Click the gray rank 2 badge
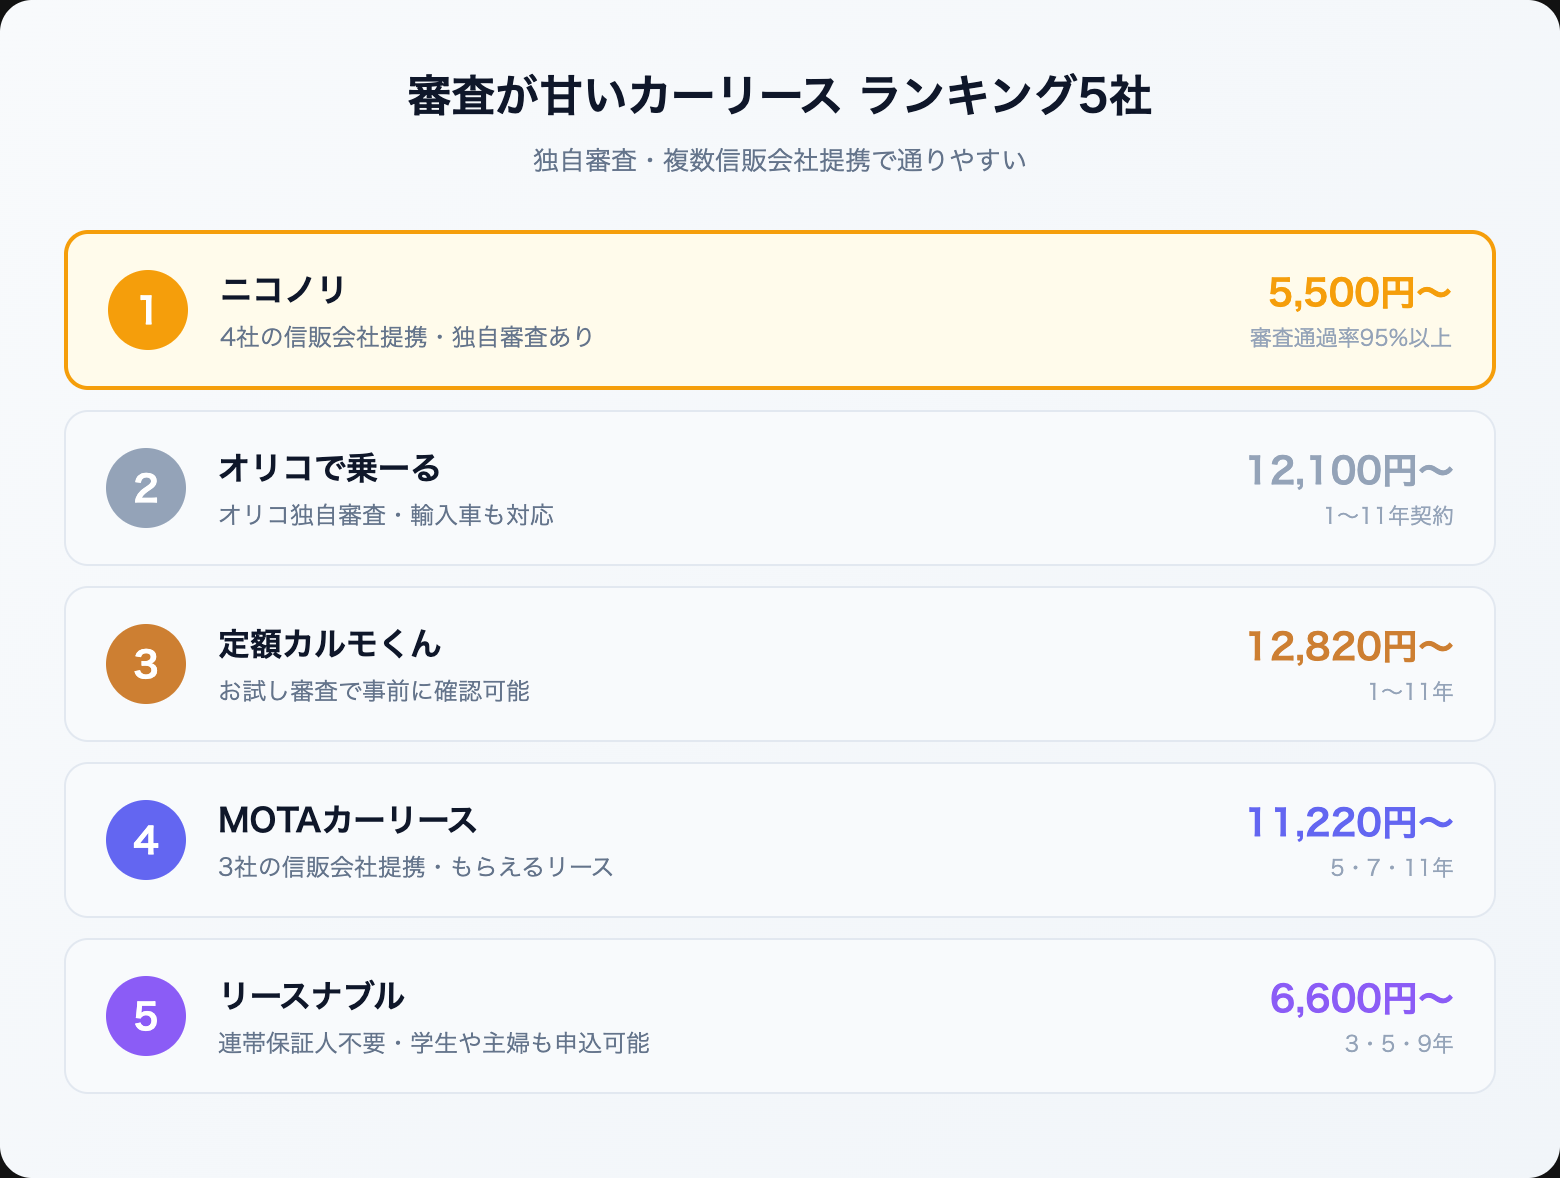Screen dimensions: 1560x1178 [146, 488]
